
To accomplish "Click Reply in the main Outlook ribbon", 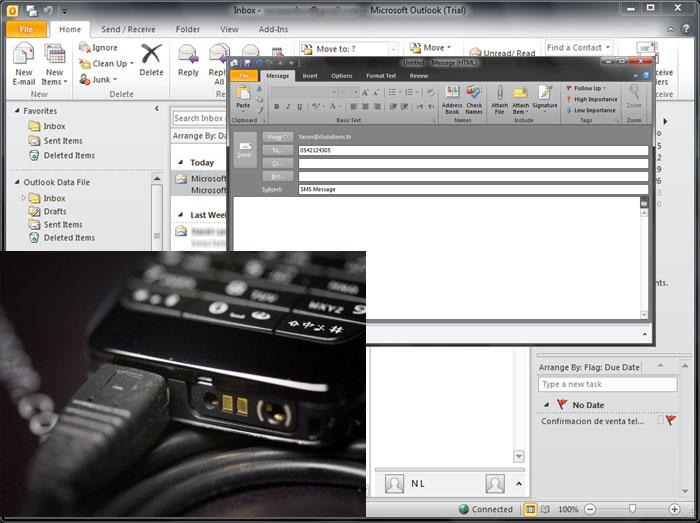I will 188,61.
